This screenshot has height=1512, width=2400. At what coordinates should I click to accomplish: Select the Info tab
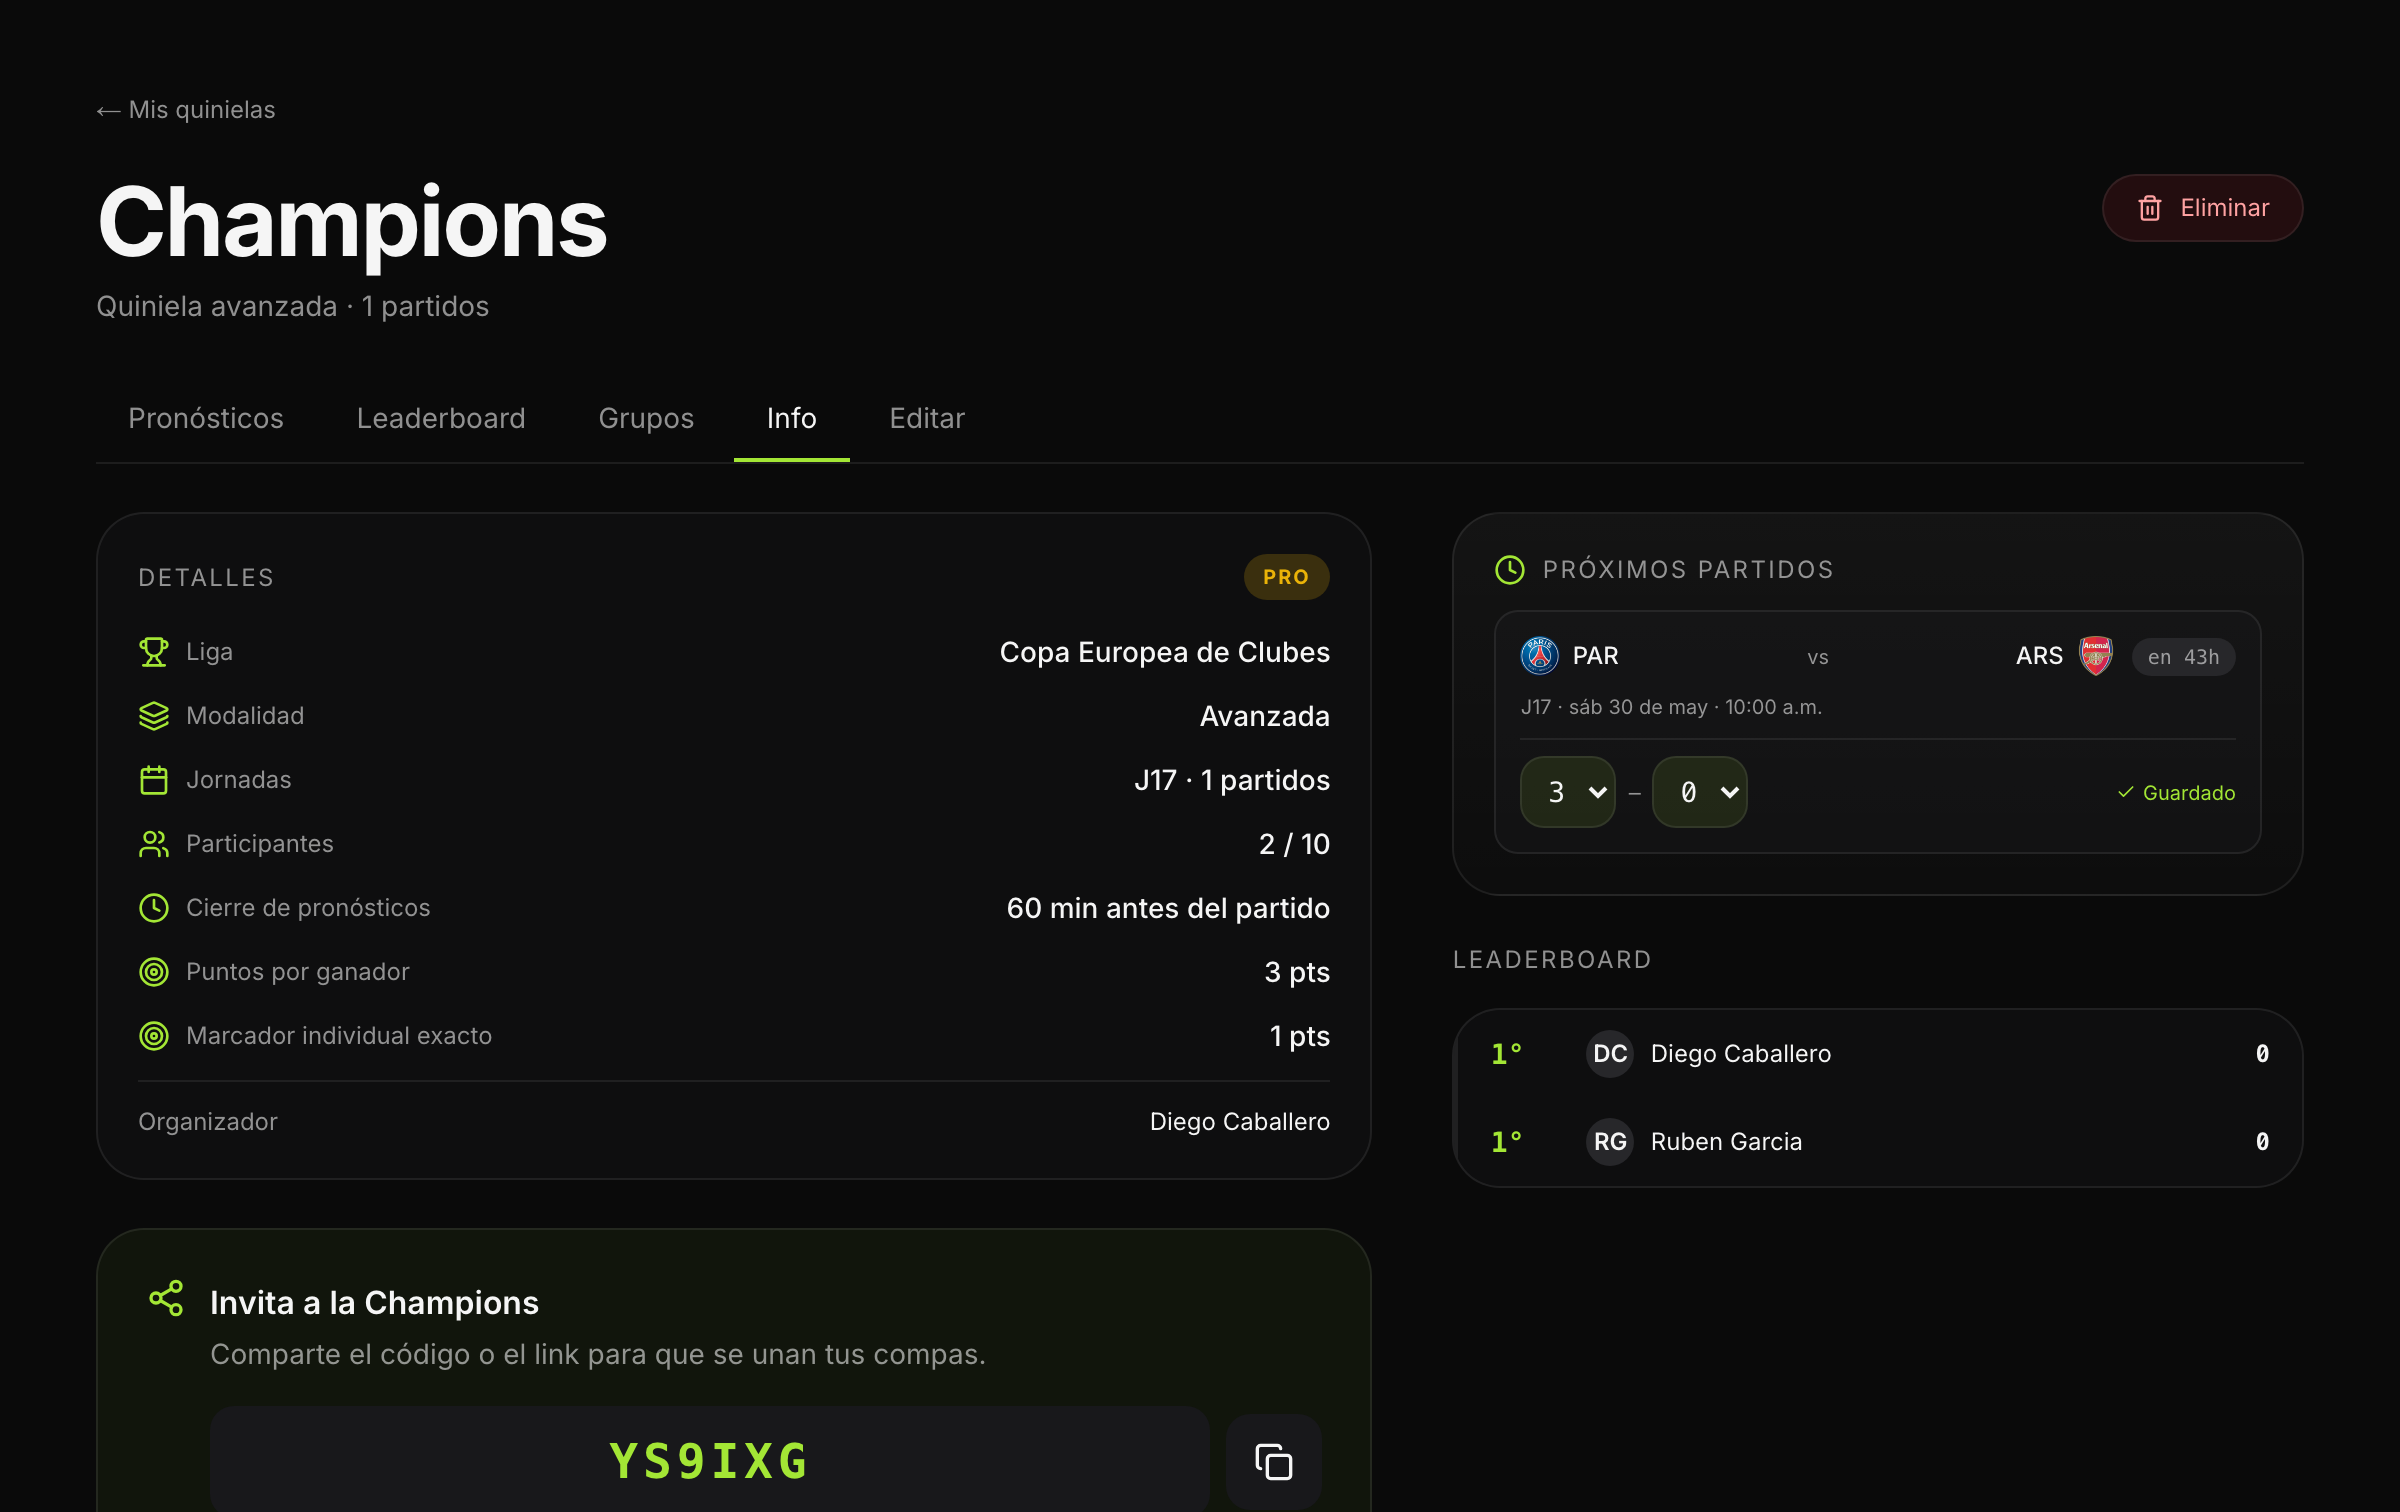pyautogui.click(x=792, y=418)
